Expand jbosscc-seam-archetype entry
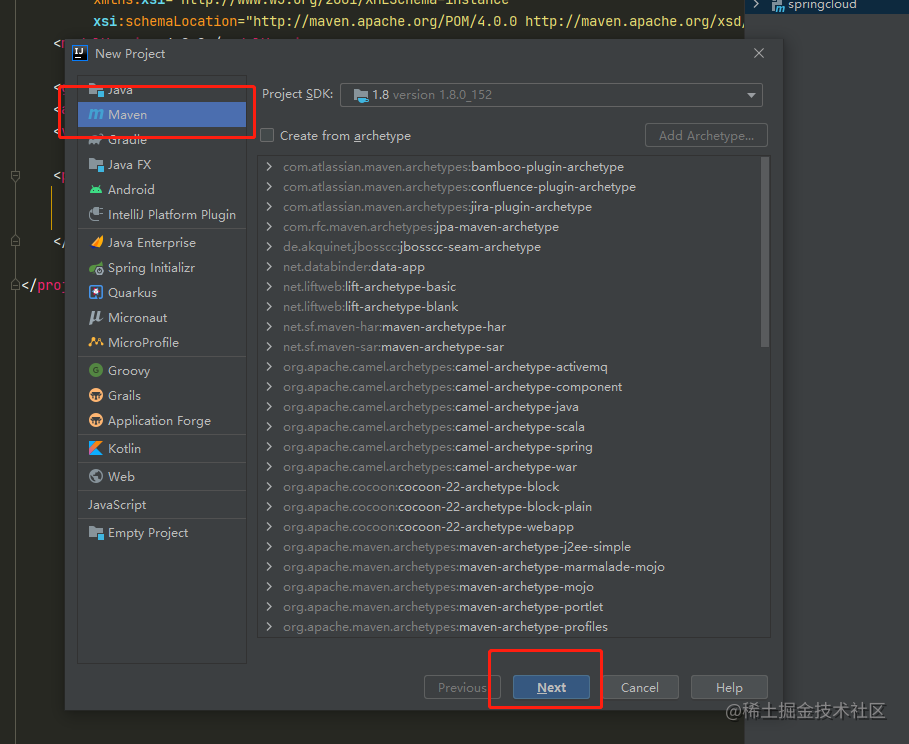This screenshot has width=909, height=744. coord(269,246)
